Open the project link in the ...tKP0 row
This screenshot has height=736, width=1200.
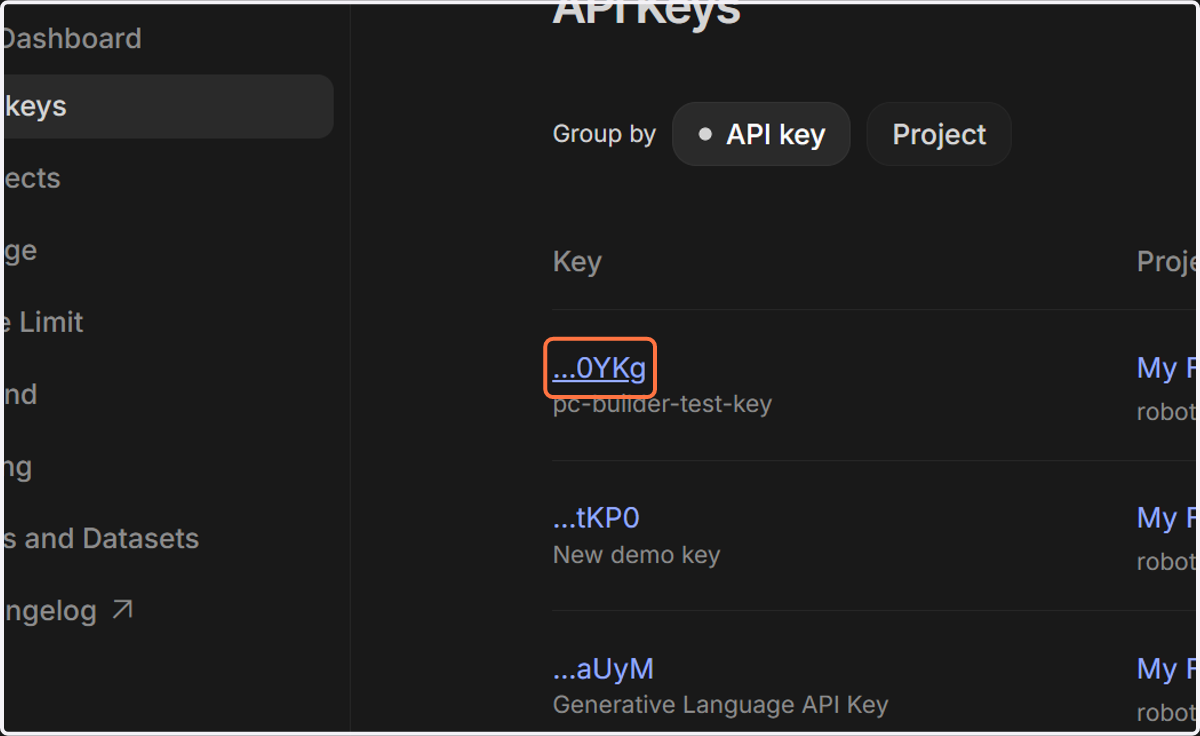pyautogui.click(x=1168, y=518)
